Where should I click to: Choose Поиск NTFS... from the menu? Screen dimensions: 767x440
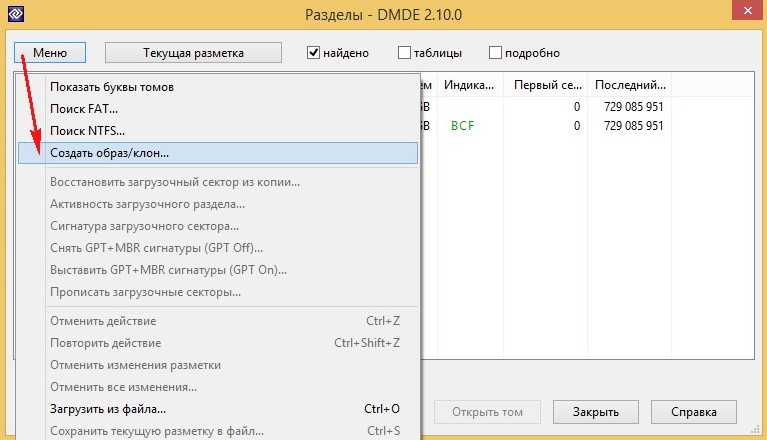point(218,131)
